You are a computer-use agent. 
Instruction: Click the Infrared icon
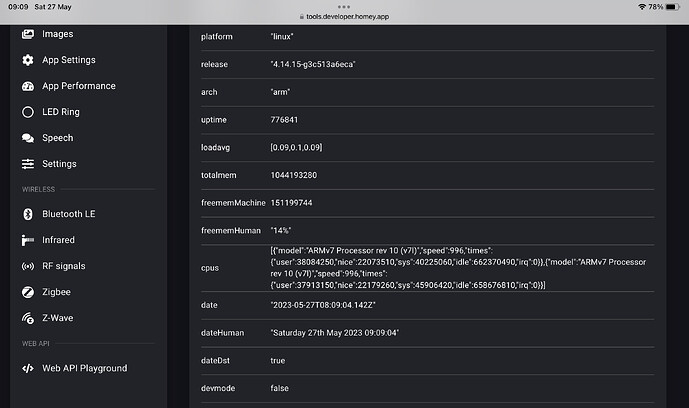(x=28, y=240)
